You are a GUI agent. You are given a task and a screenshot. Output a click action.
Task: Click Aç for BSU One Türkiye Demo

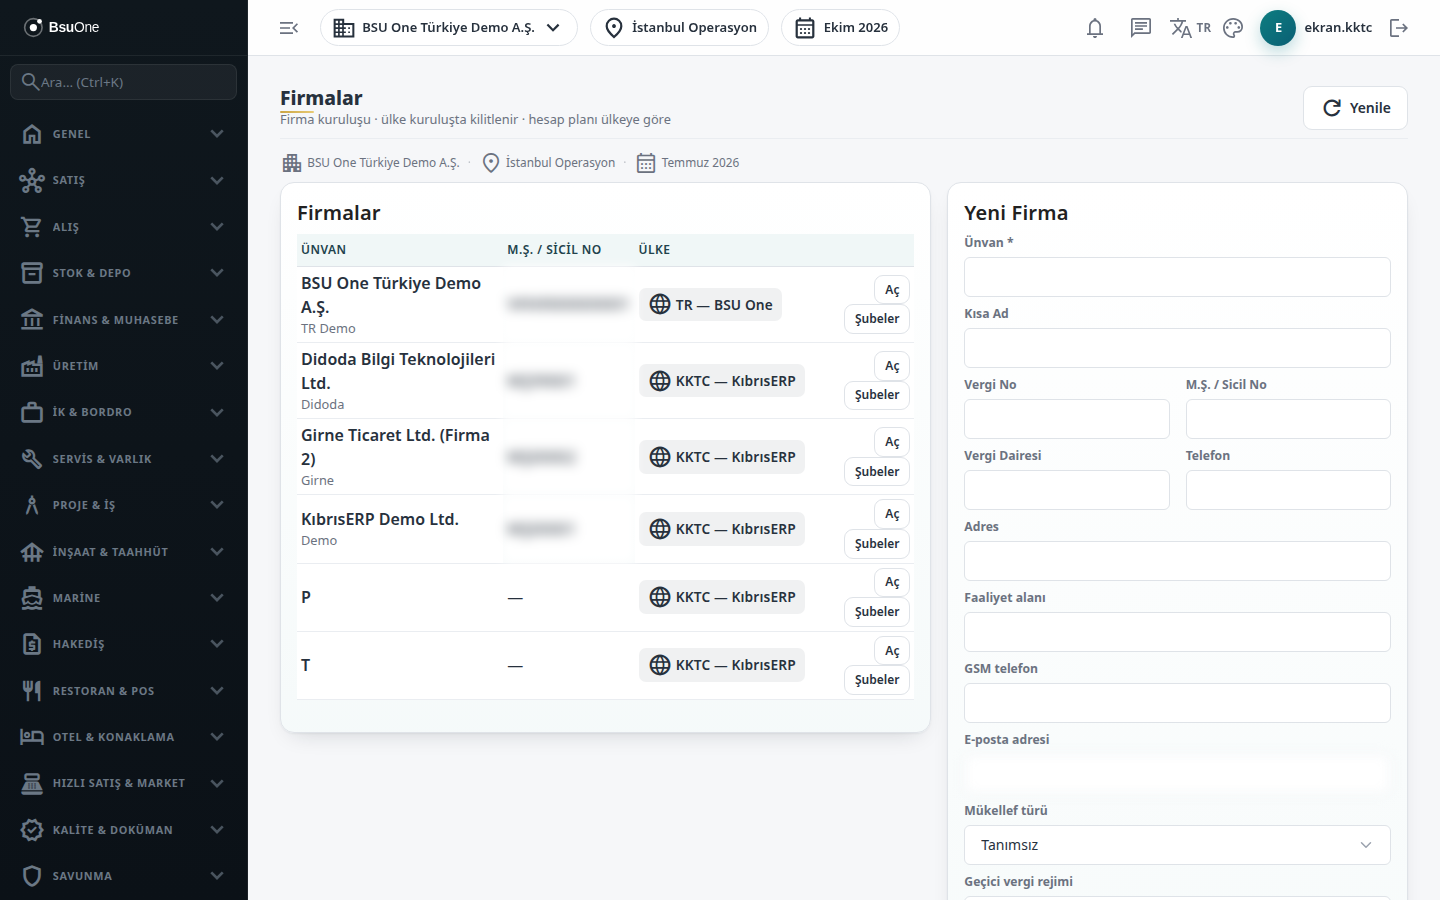tap(892, 290)
